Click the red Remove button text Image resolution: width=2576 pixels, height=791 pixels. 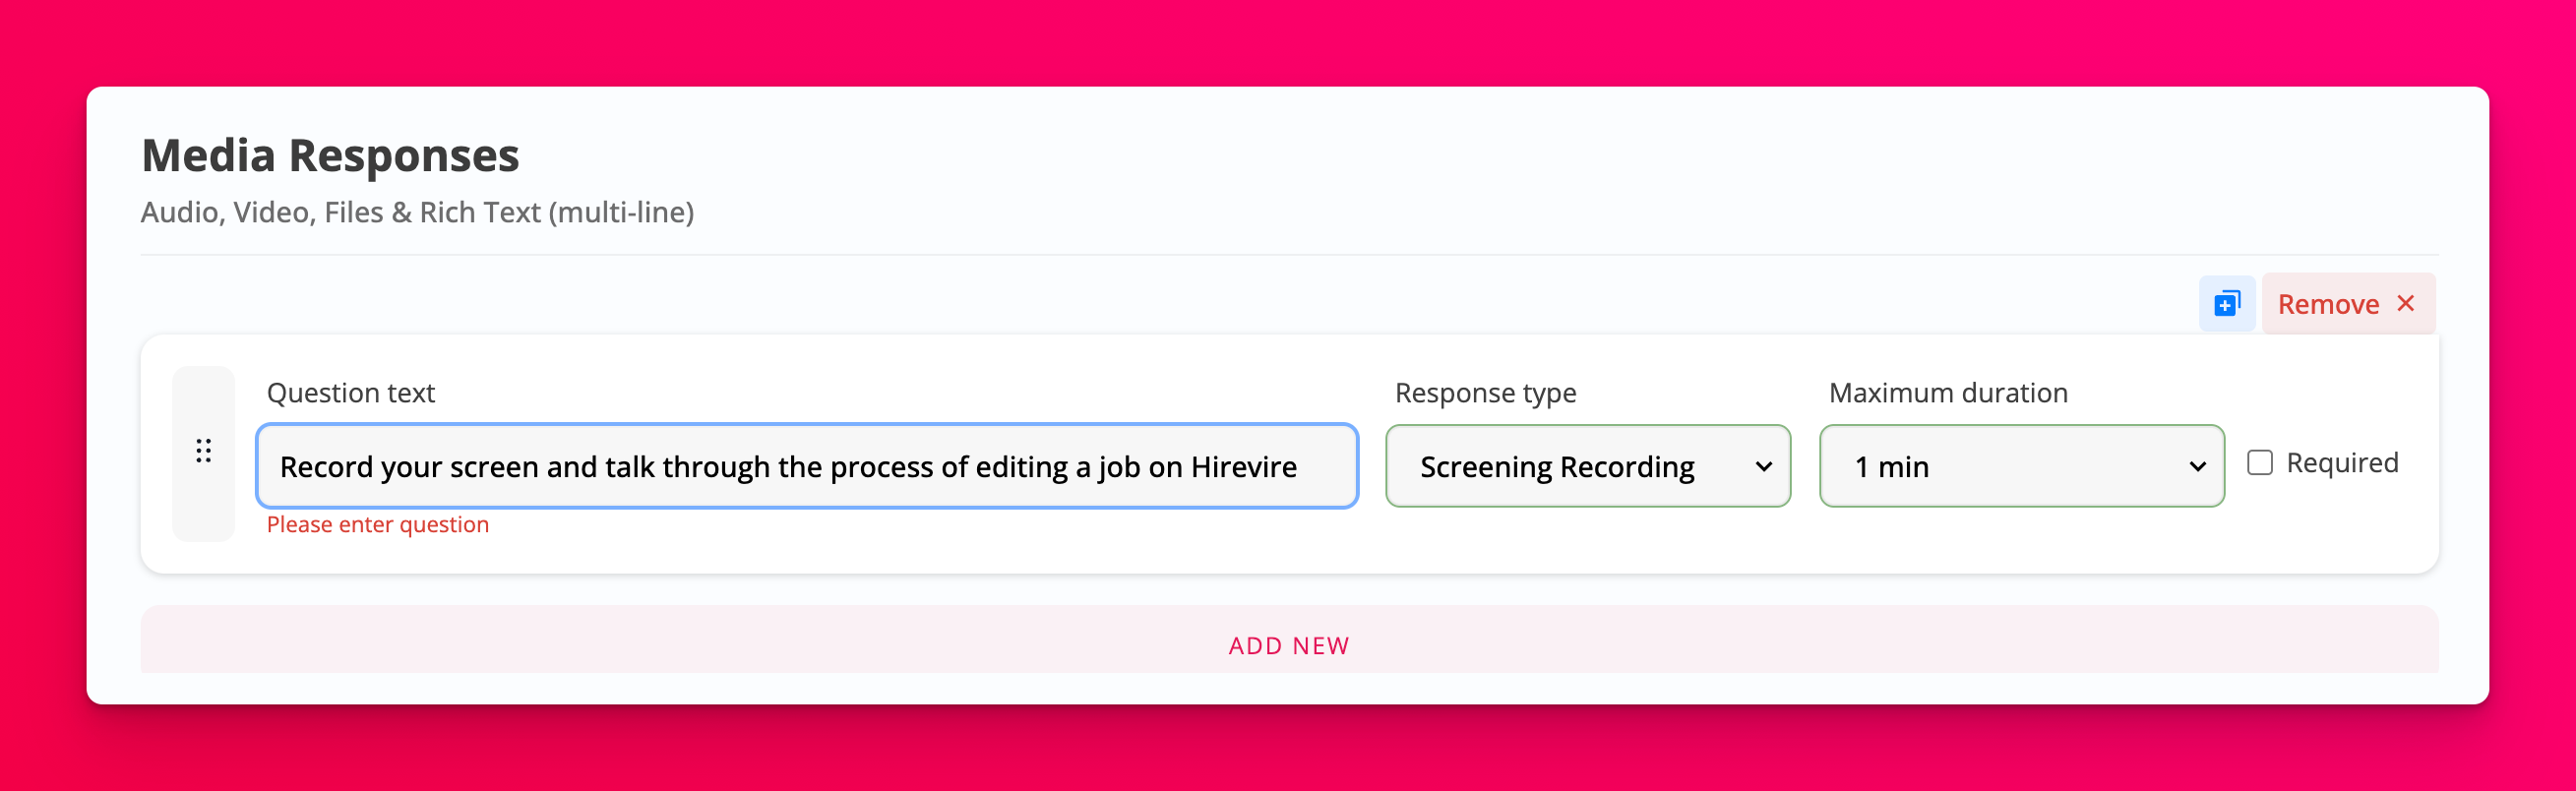2328,304
